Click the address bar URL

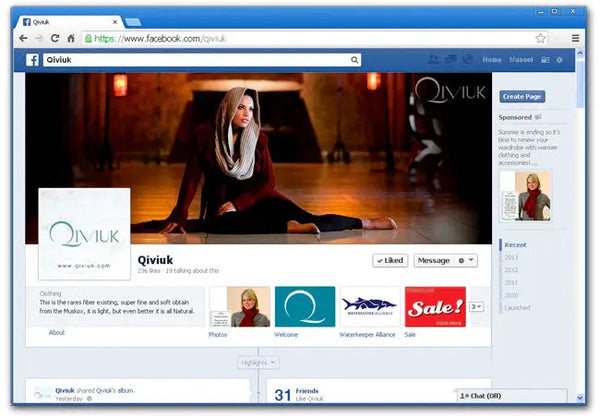click(x=160, y=39)
